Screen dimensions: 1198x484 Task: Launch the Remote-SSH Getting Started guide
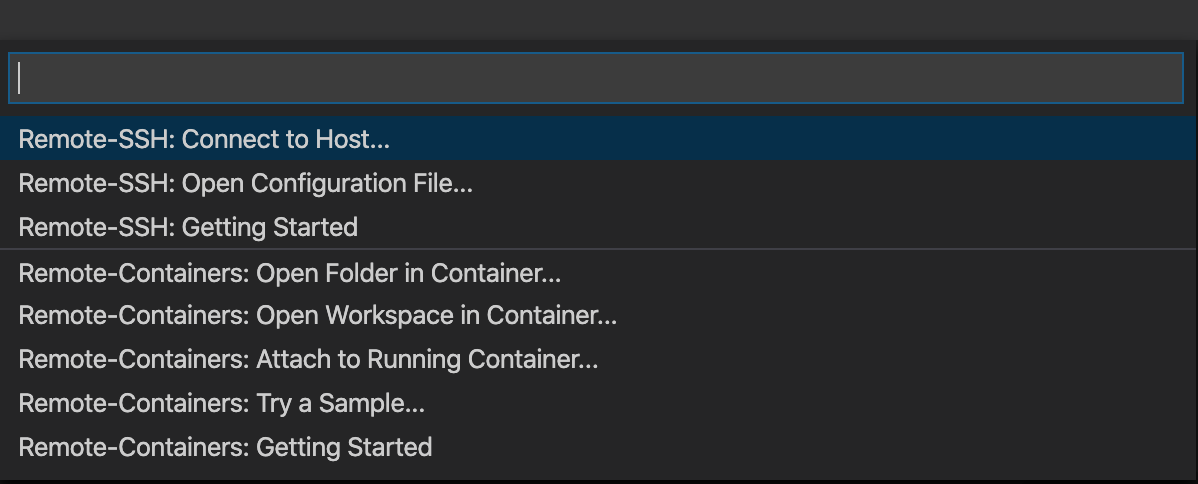pos(599,227)
